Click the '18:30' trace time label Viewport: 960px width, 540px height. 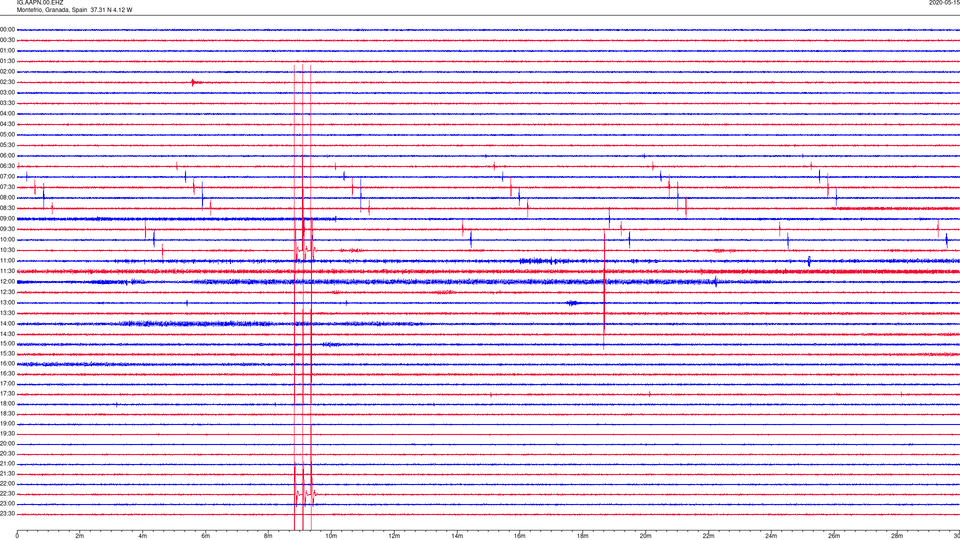(x=7, y=414)
